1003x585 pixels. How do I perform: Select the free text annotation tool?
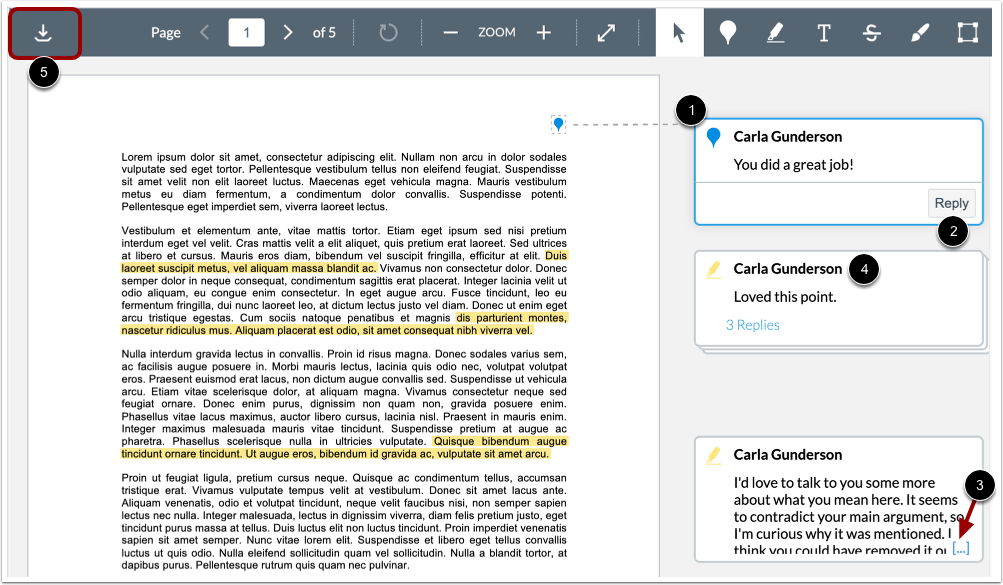(x=823, y=31)
